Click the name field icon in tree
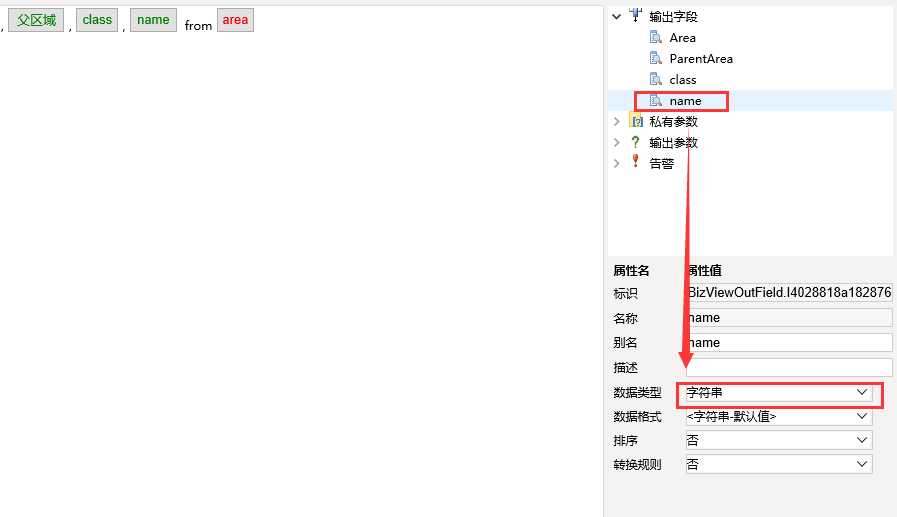This screenshot has height=517, width=897. (x=656, y=101)
